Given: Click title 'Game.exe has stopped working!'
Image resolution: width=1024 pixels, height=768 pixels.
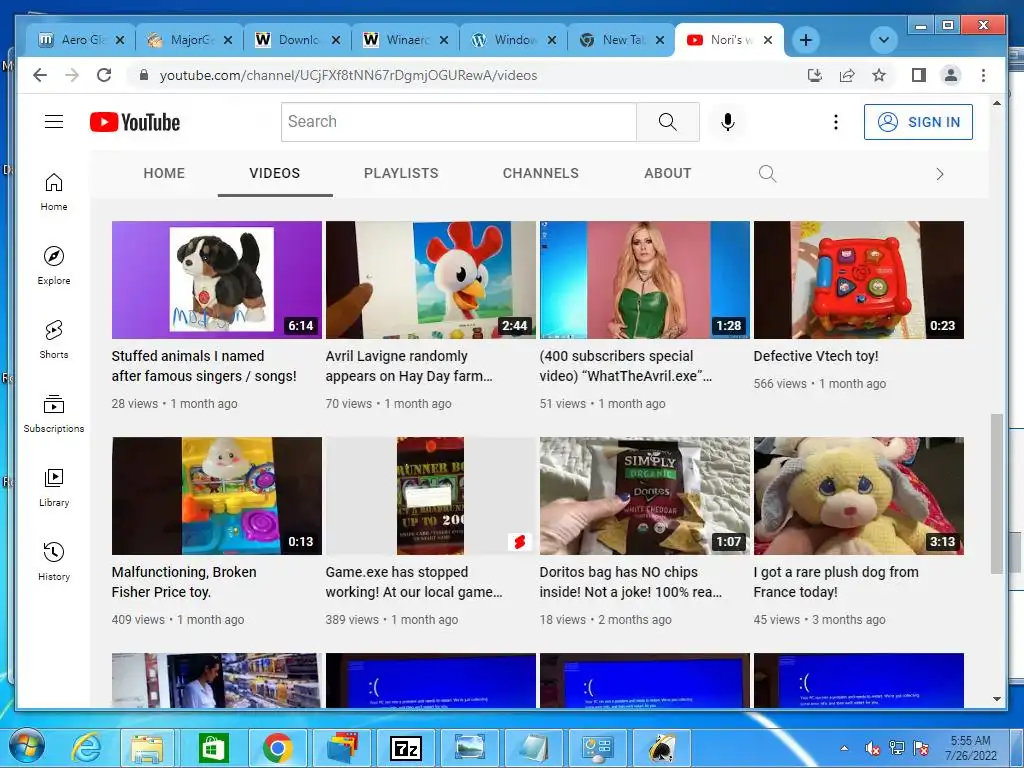Looking at the screenshot, I should pyautogui.click(x=414, y=582).
